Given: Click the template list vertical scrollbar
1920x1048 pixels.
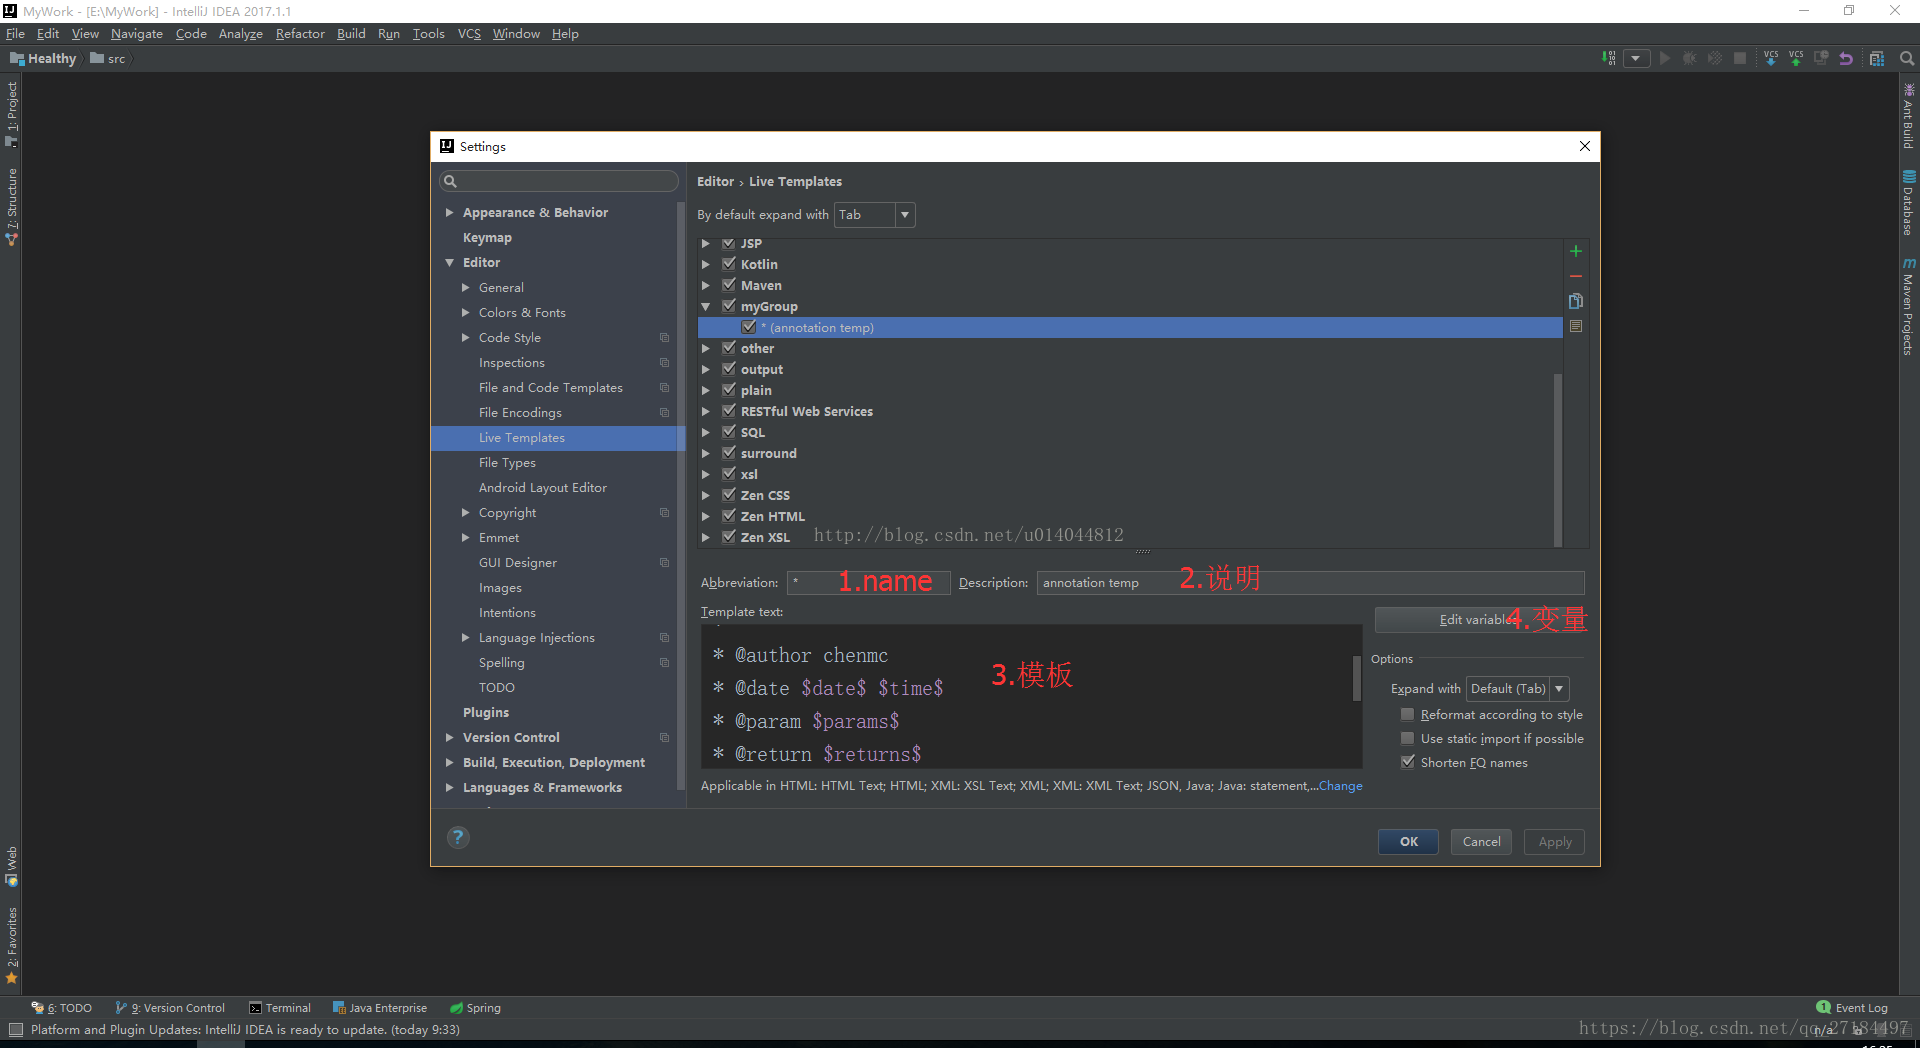Looking at the screenshot, I should [x=1558, y=460].
